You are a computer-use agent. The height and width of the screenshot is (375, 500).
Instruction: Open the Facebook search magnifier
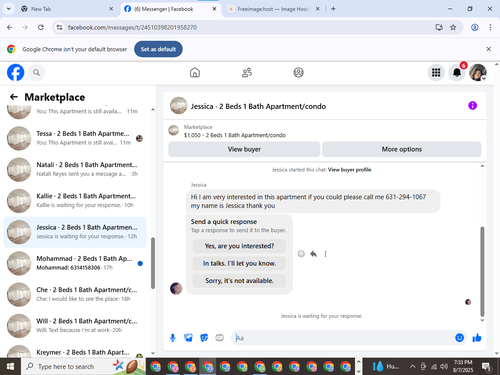tap(36, 72)
